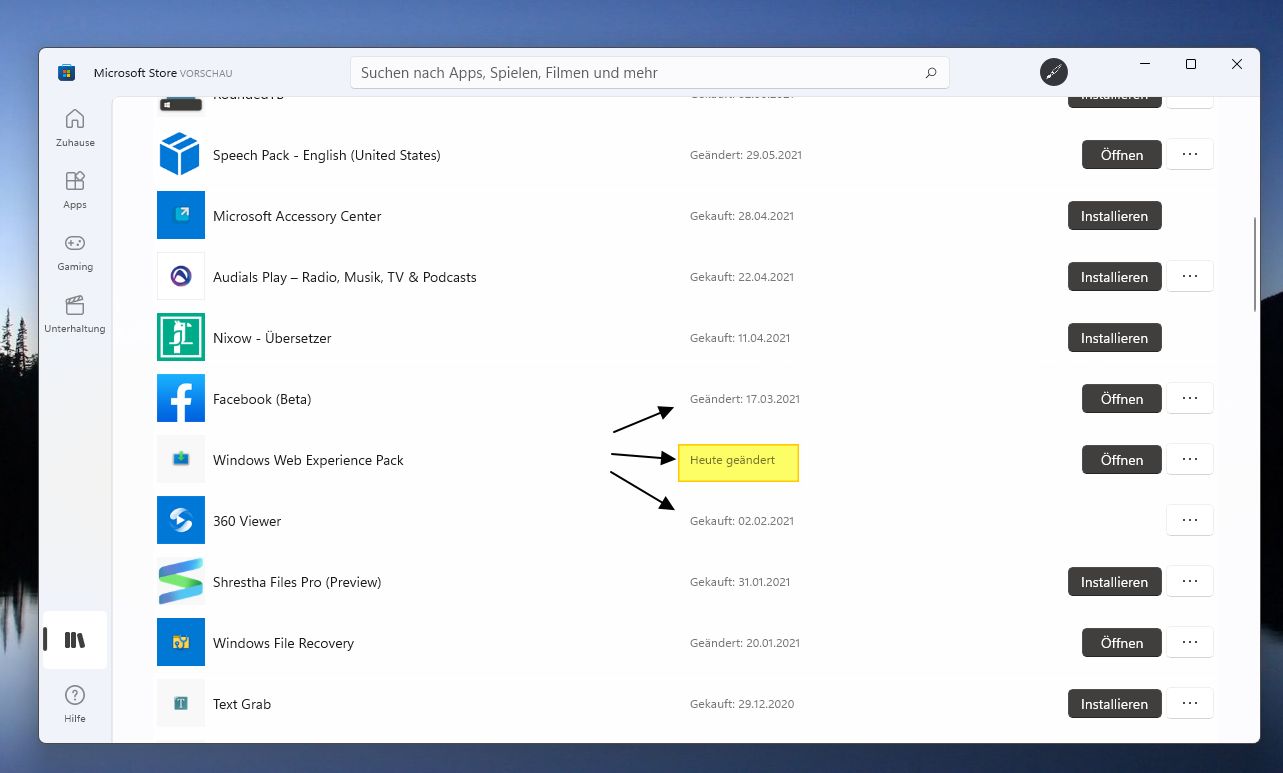Install Nixow - Übersetzer
Image resolution: width=1283 pixels, height=773 pixels.
pos(1115,338)
